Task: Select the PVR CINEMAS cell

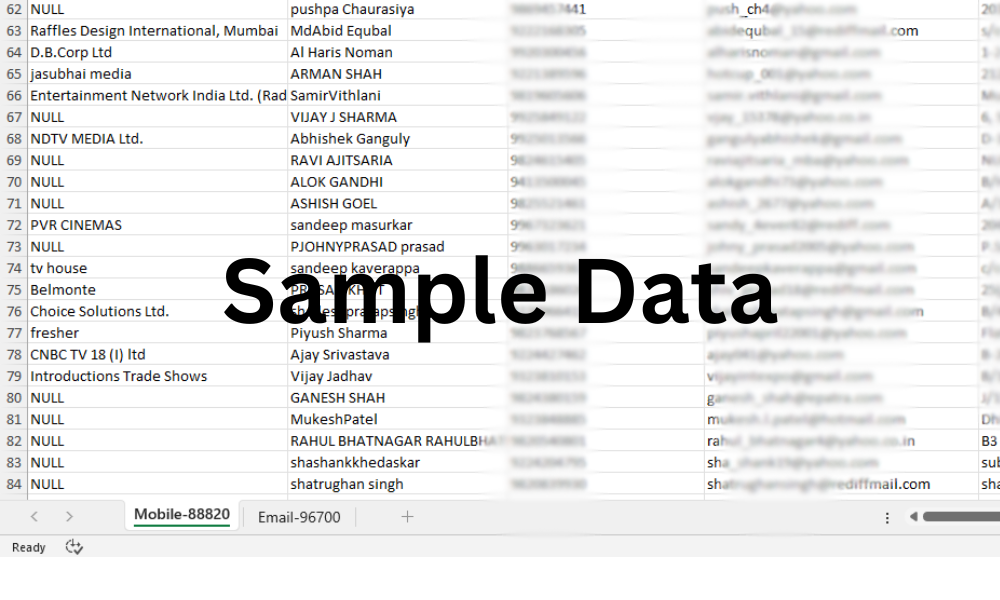Action: pyautogui.click(x=158, y=225)
